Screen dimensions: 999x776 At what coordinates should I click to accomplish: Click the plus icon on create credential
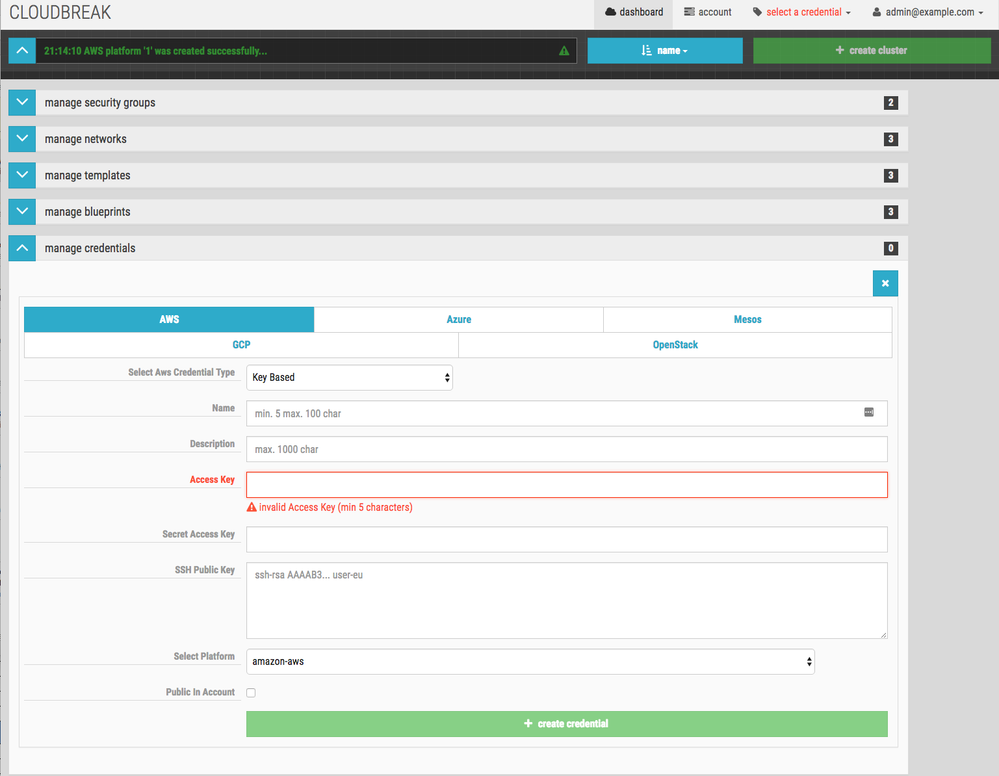528,723
